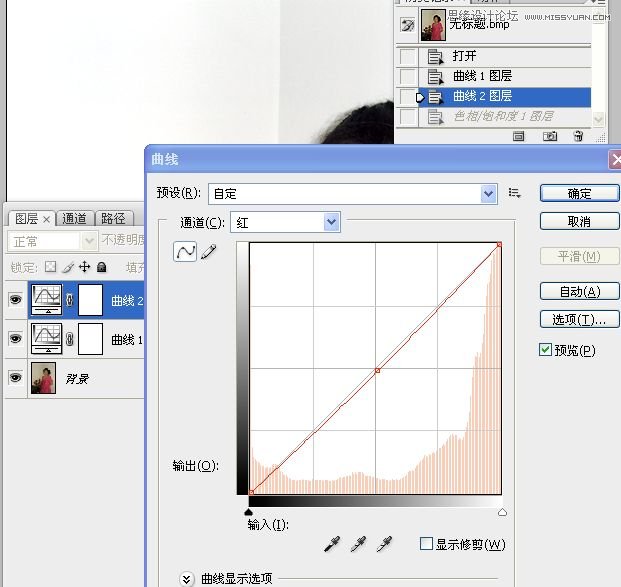Switch to the 通道 tab
The image size is (621, 587).
point(74,218)
